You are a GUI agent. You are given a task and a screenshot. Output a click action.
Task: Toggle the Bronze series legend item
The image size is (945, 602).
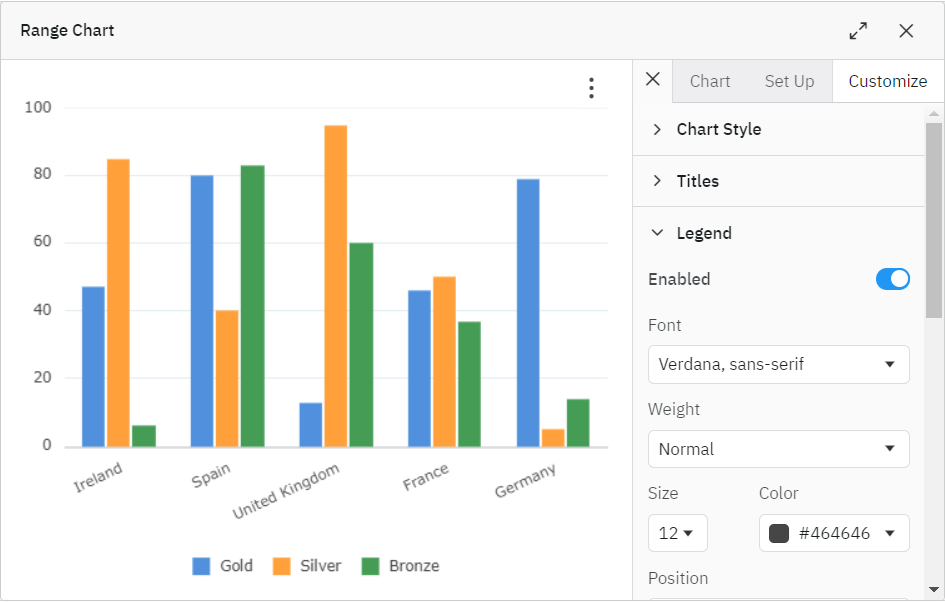point(400,566)
